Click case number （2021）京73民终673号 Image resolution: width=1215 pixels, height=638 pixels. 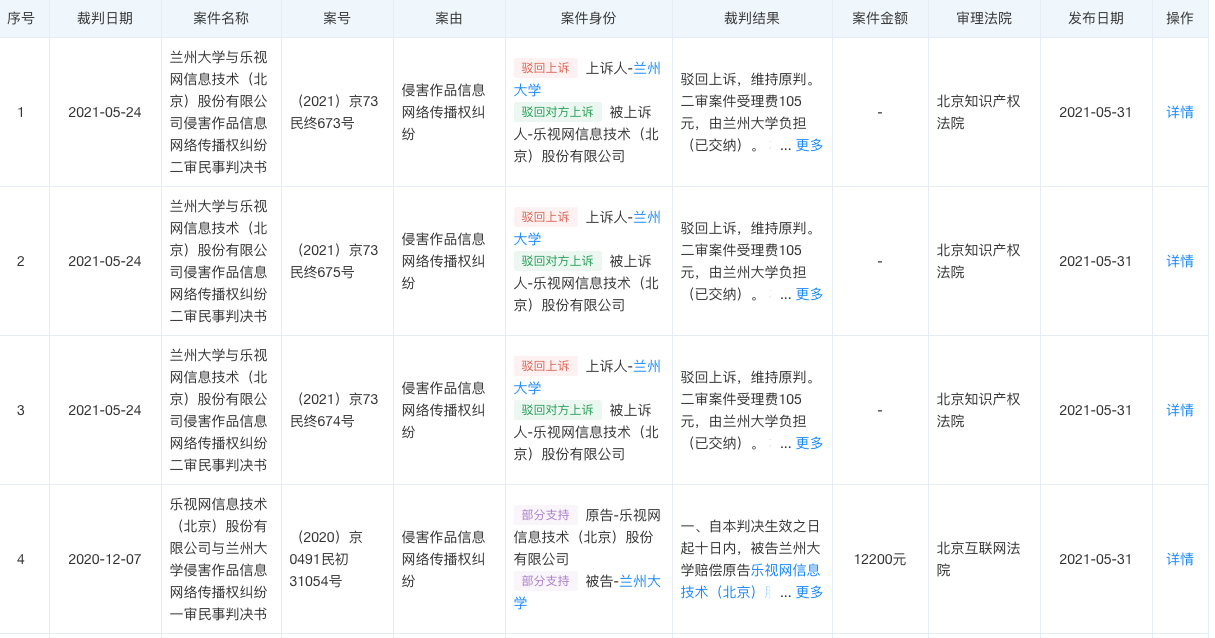(x=334, y=112)
